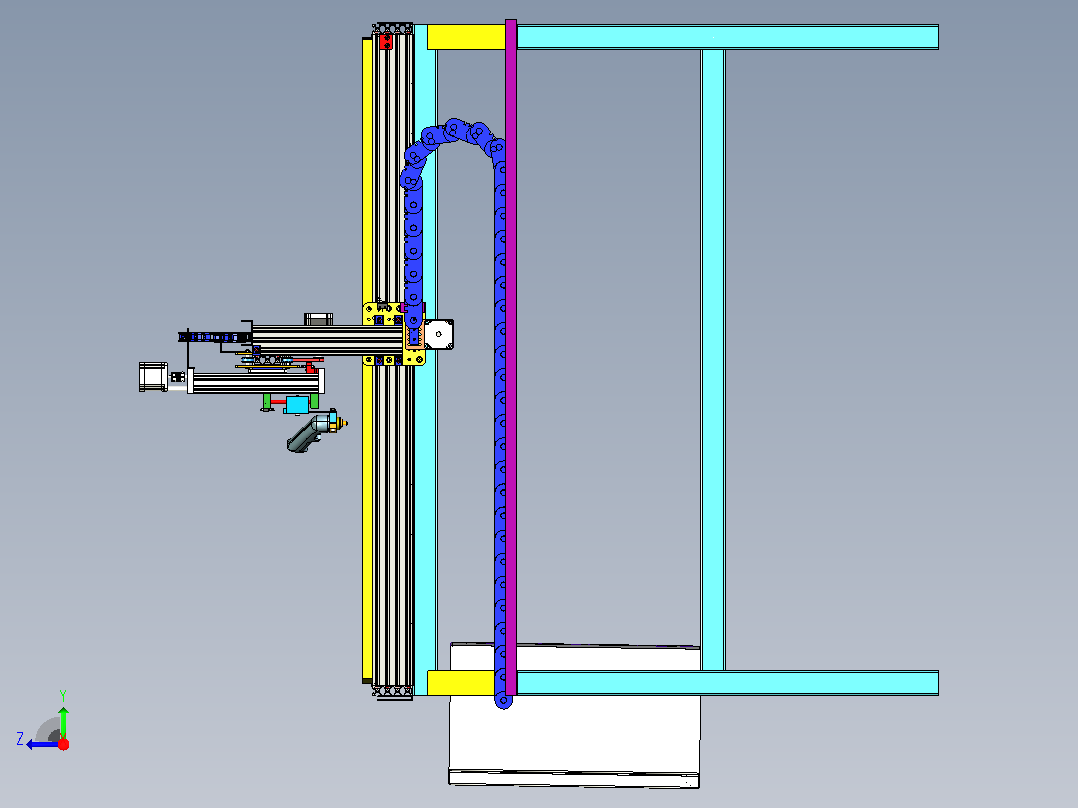Select the cyan bottom horizontal frame beam

[727, 683]
